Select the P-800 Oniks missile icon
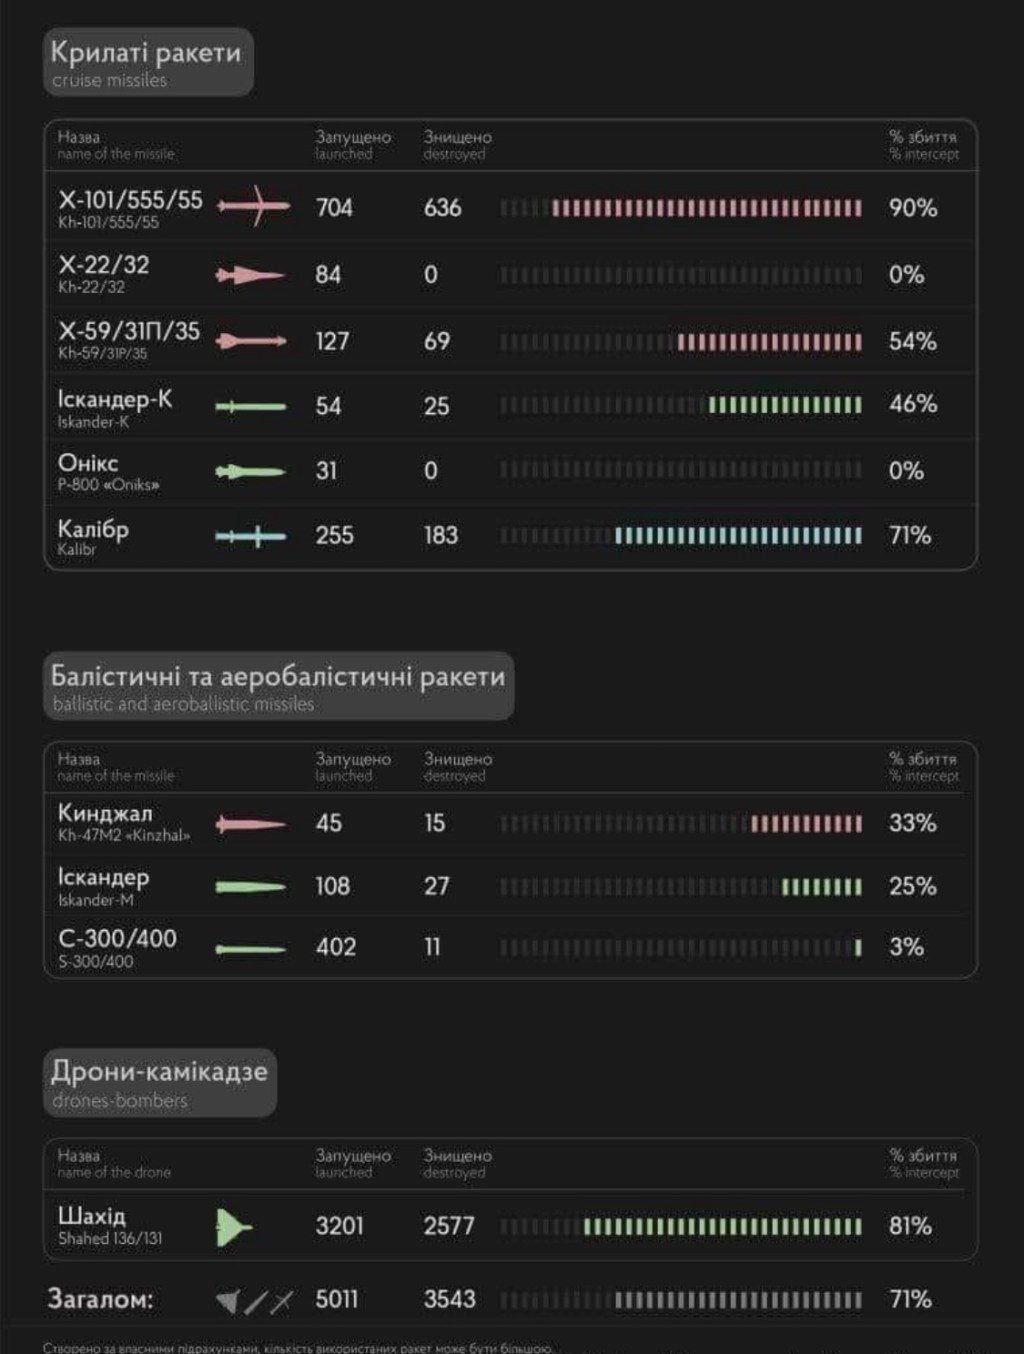The image size is (1024, 1354). [x=250, y=471]
